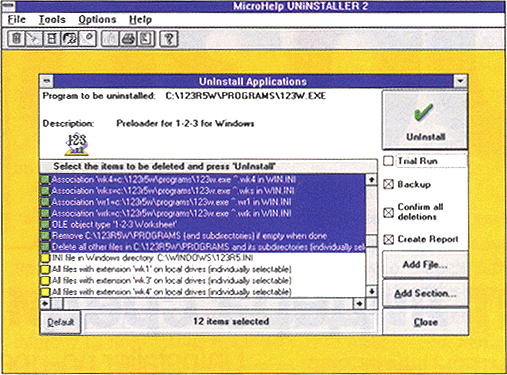Select the "All files with extension 'wk3'" row text
Image resolution: width=507 pixels, height=375 pixels.
(171, 281)
